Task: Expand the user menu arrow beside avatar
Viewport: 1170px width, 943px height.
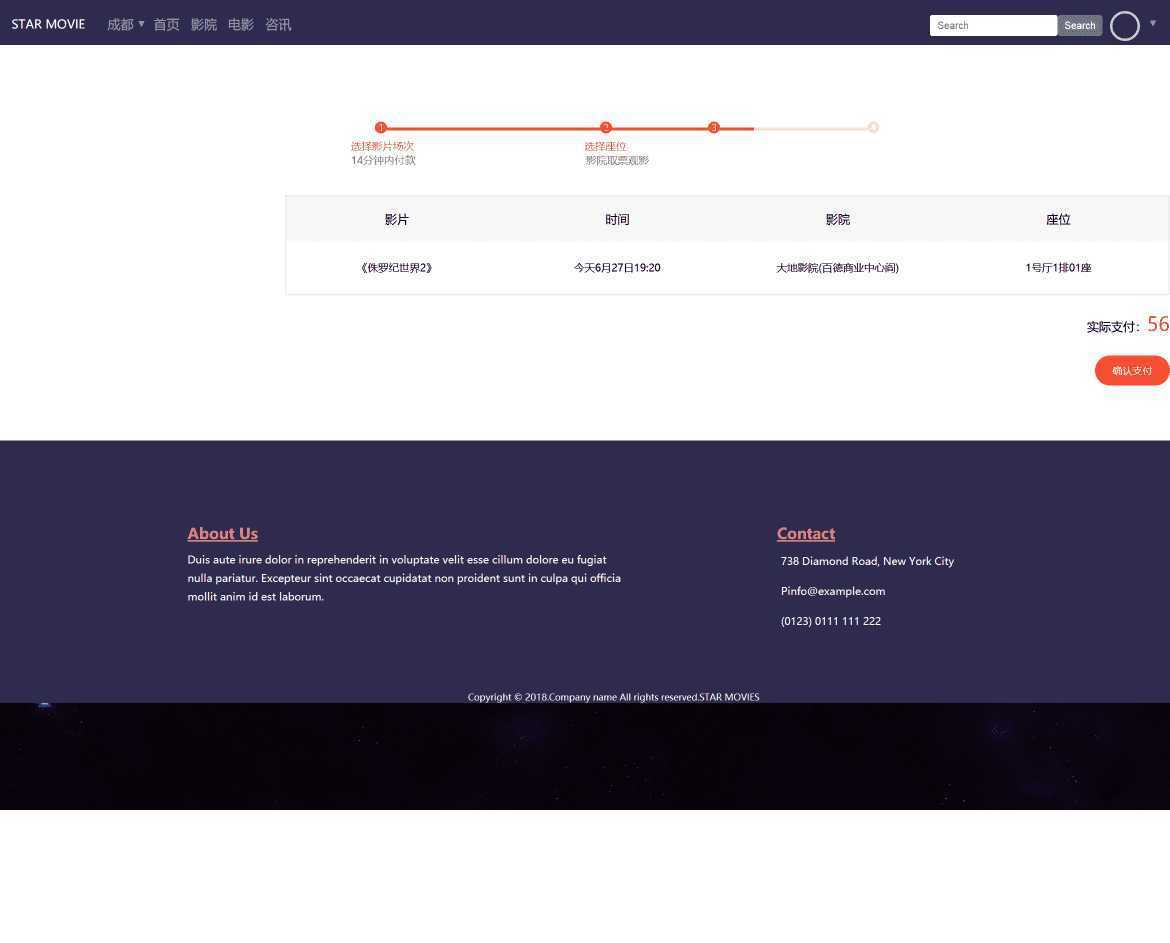Action: point(1153,23)
